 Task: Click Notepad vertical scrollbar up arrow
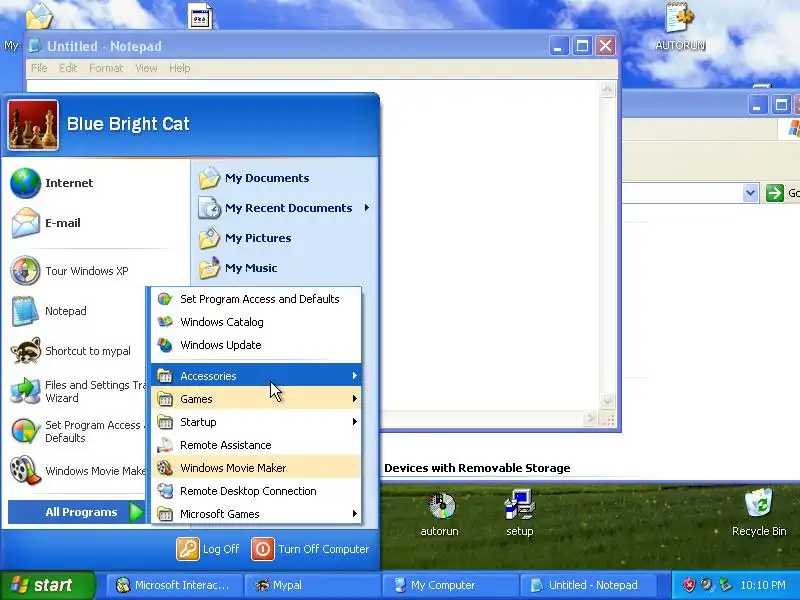click(x=607, y=90)
